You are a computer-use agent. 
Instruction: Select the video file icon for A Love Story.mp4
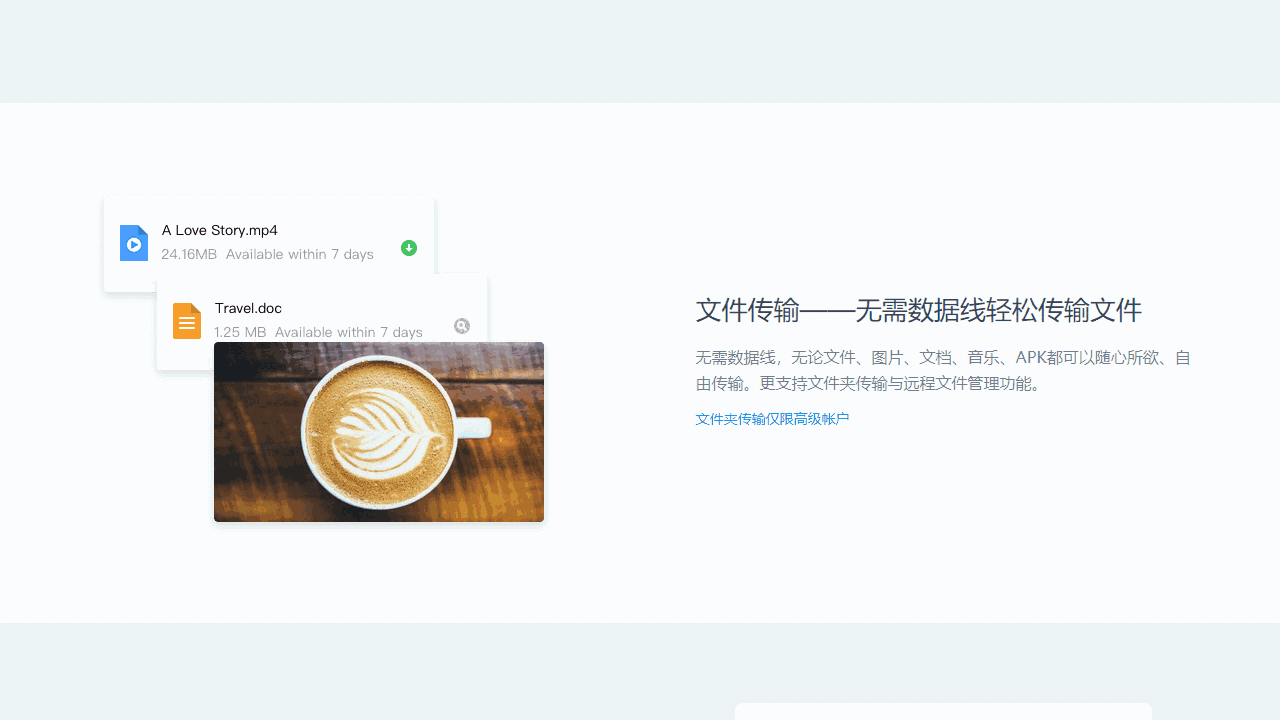133,243
